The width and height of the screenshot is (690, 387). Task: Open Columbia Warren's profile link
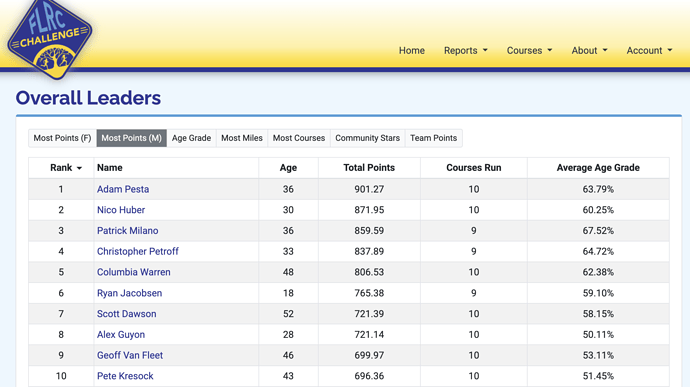134,272
